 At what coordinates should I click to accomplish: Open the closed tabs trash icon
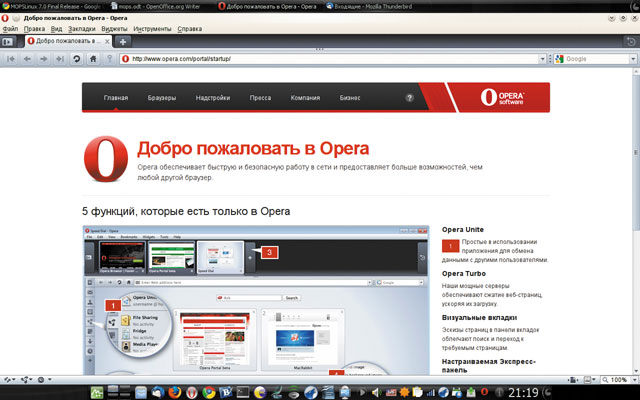[631, 42]
